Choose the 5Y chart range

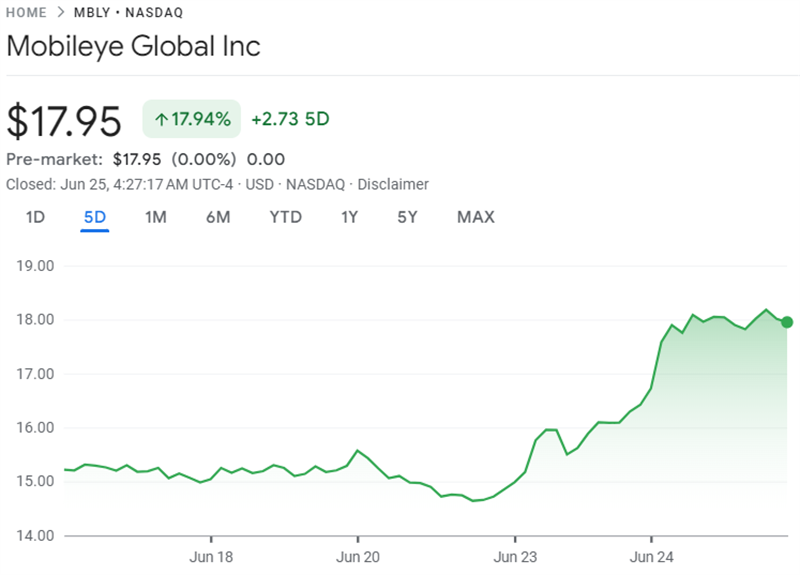407,217
